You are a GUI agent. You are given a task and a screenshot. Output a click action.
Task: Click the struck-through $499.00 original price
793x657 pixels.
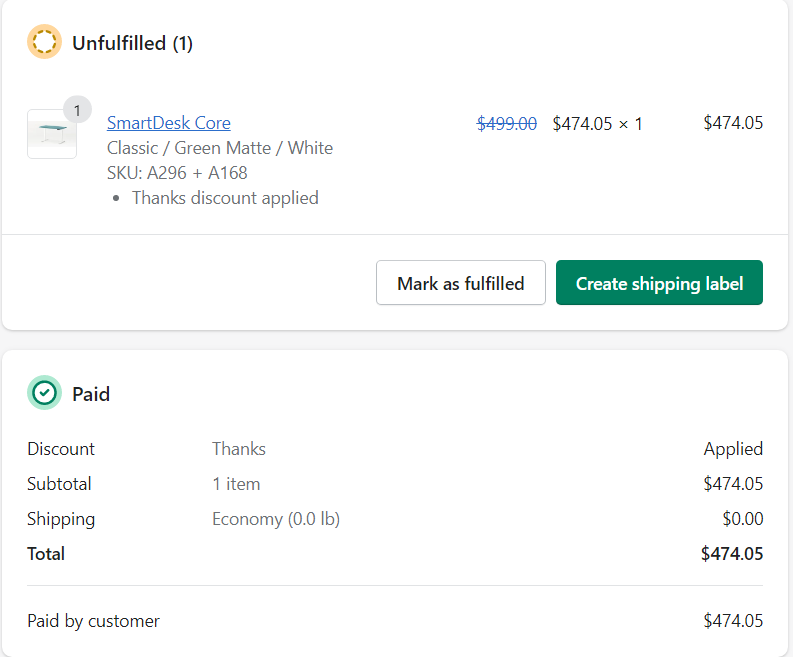click(506, 123)
